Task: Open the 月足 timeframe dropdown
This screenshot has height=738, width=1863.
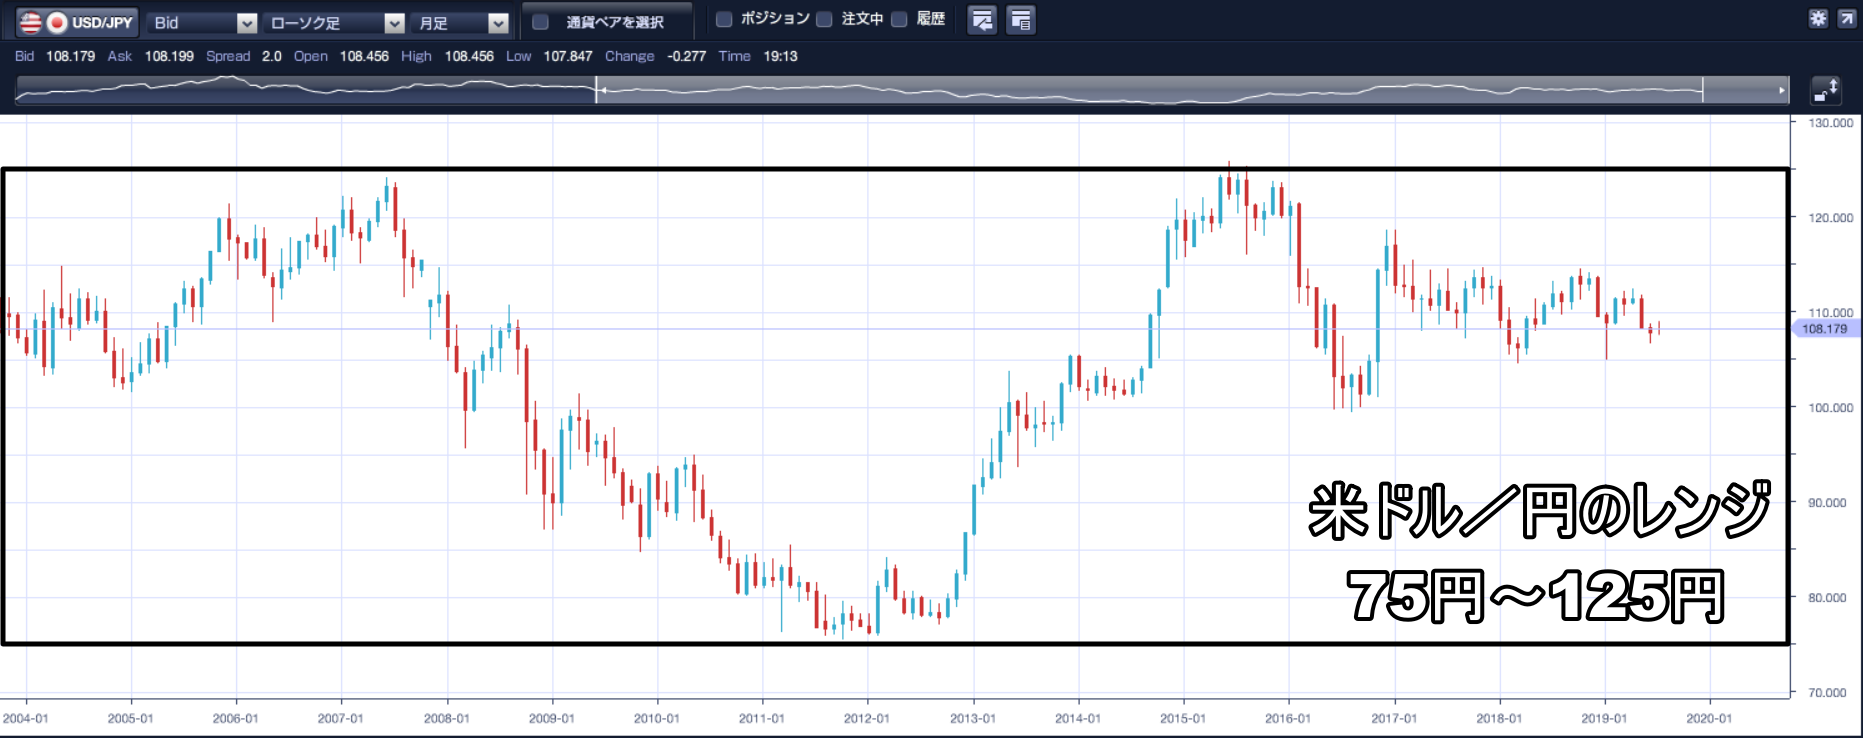Action: click(x=460, y=22)
